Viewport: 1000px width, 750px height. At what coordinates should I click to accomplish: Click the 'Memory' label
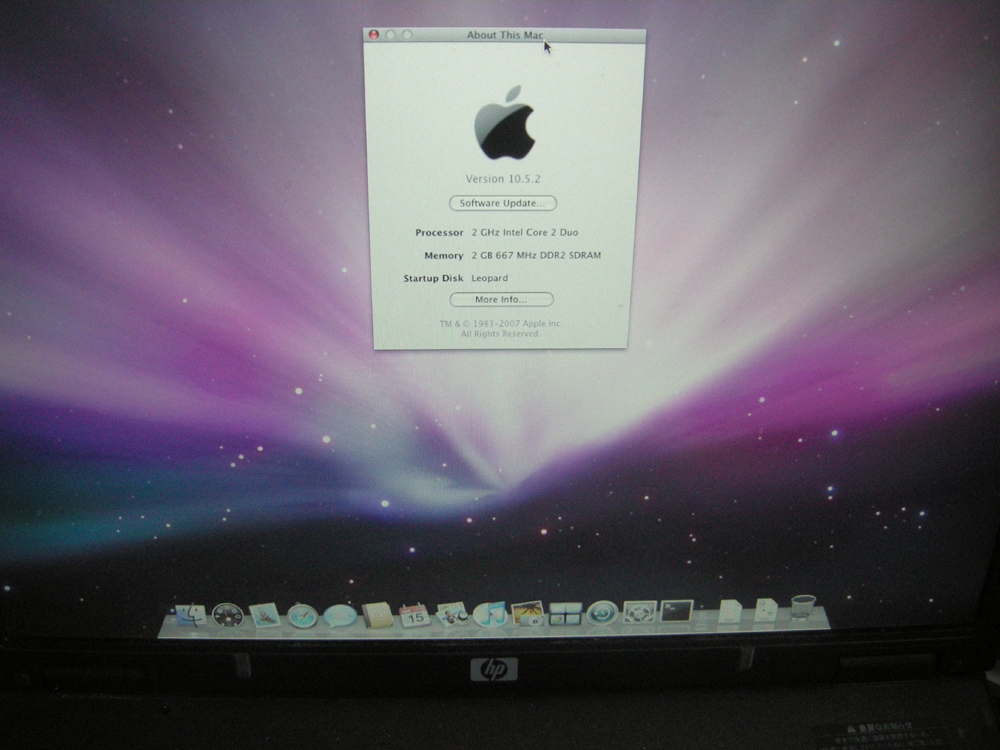[x=444, y=256]
